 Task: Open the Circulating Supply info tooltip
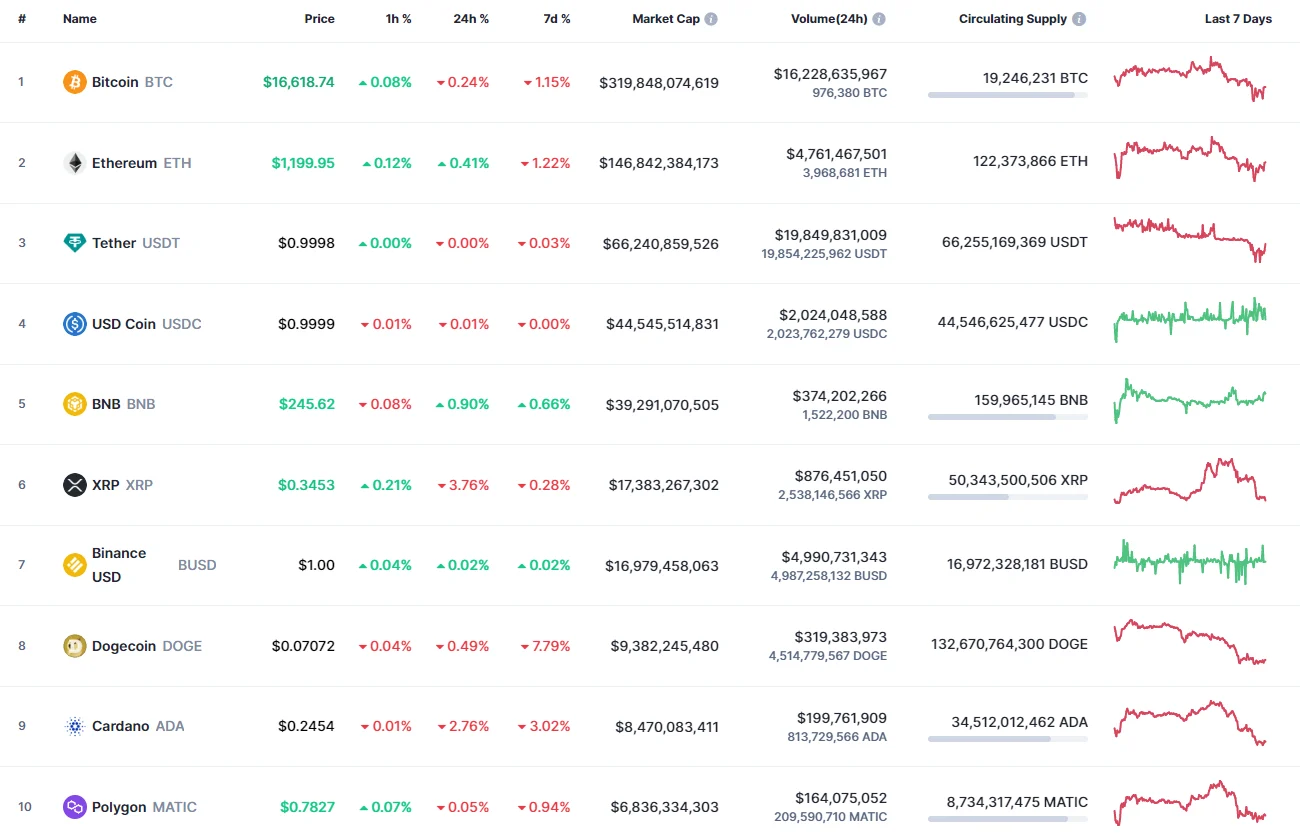pyautogui.click(x=1078, y=17)
